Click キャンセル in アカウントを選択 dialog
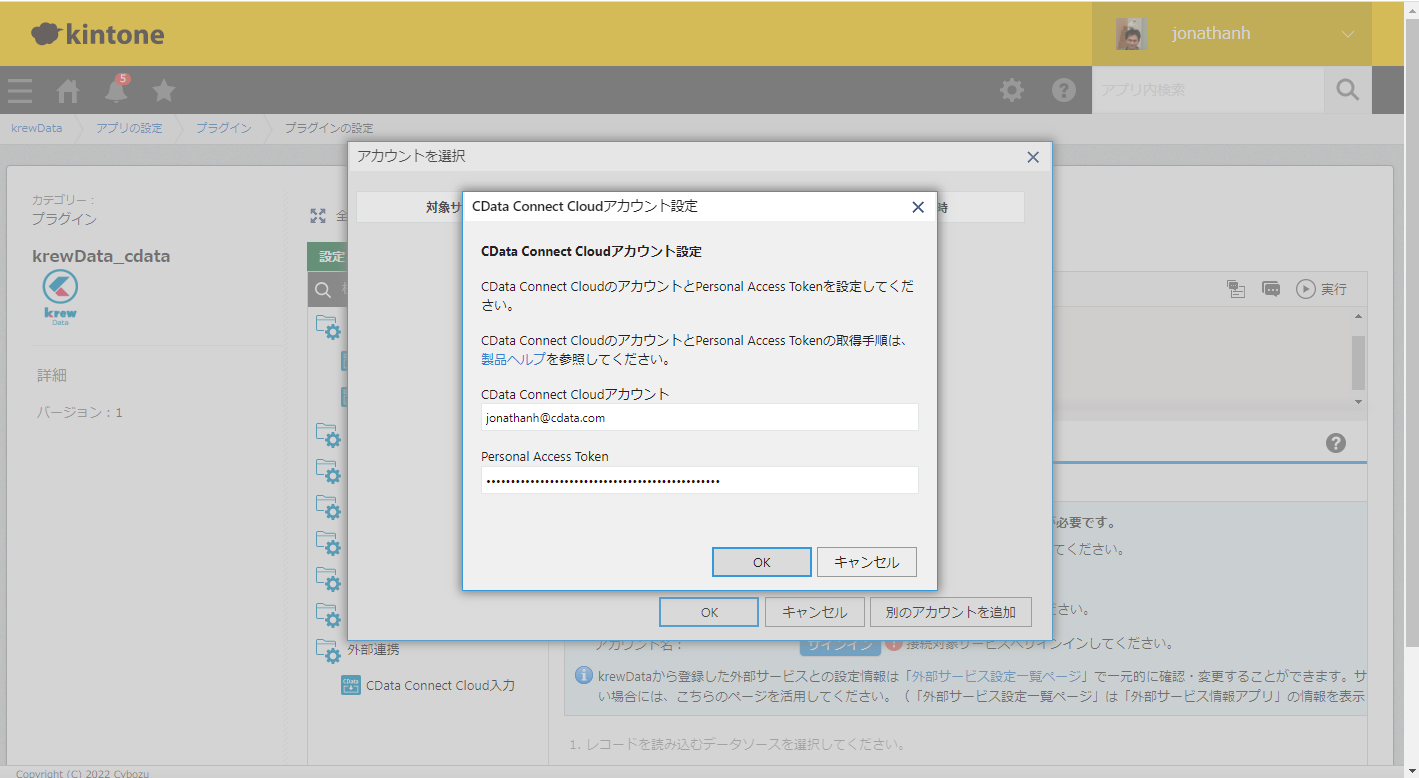 point(814,612)
